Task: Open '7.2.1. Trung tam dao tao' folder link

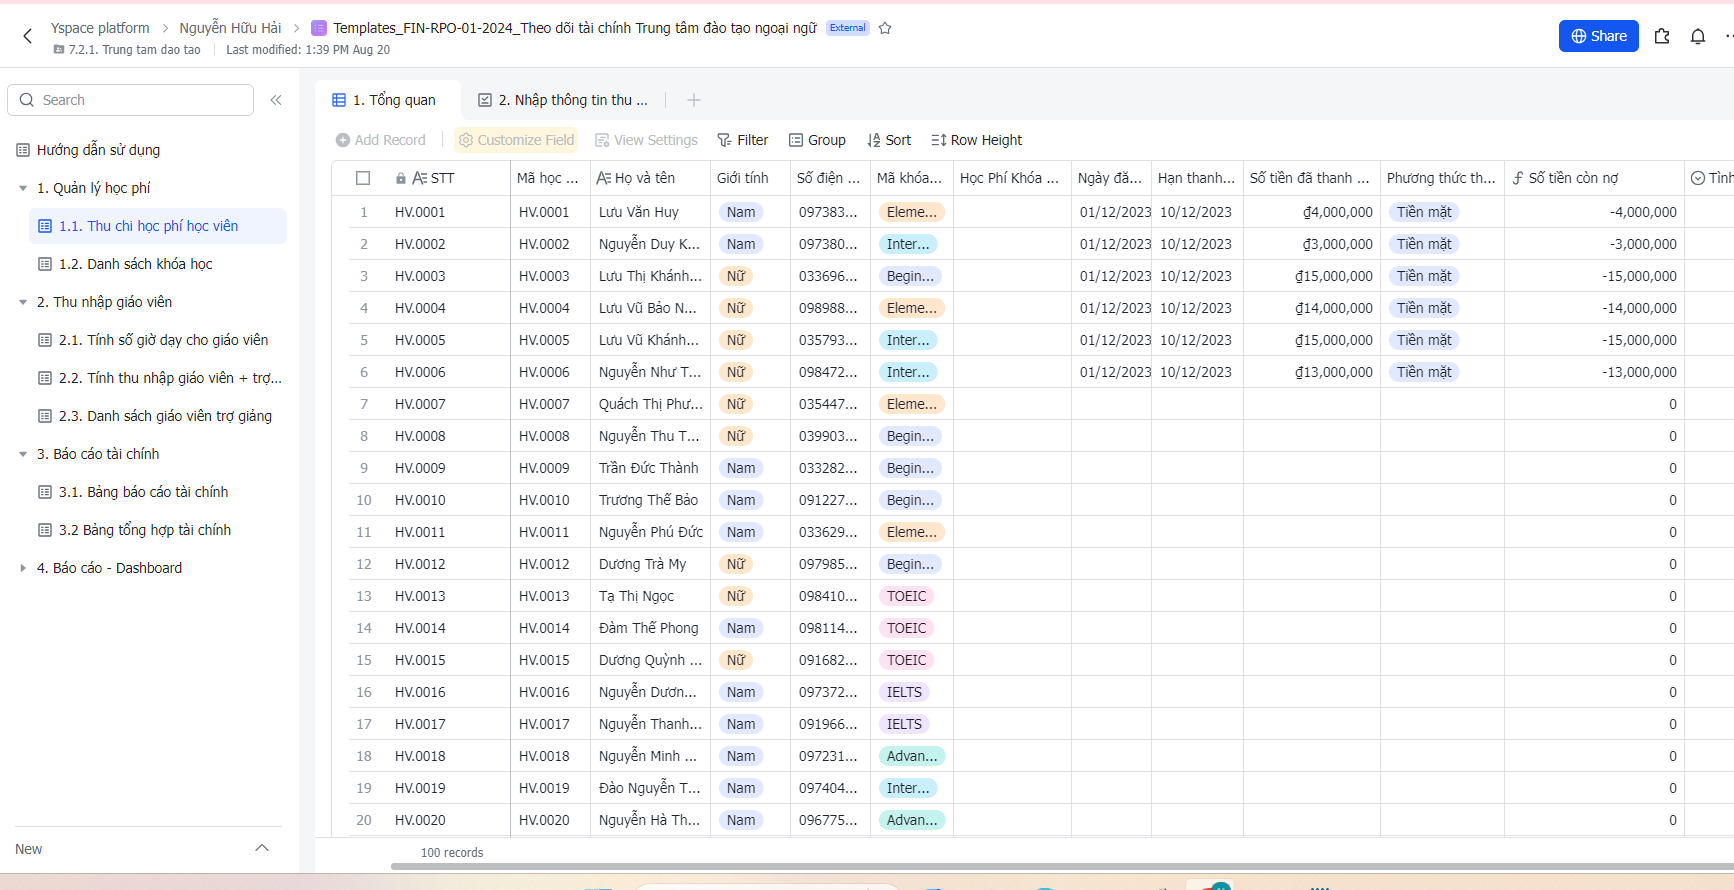Action: [x=127, y=50]
